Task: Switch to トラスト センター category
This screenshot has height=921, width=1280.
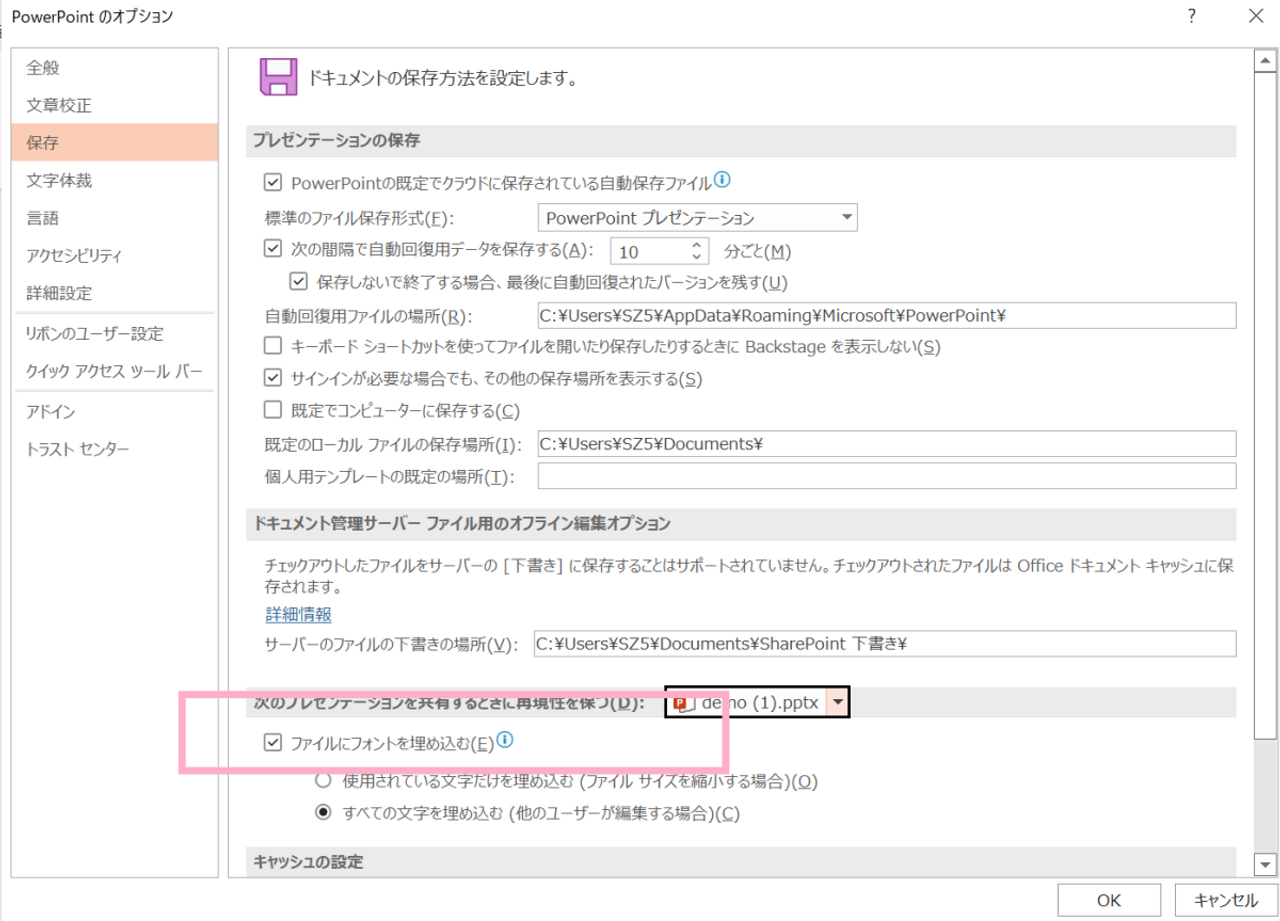Action: point(78,449)
